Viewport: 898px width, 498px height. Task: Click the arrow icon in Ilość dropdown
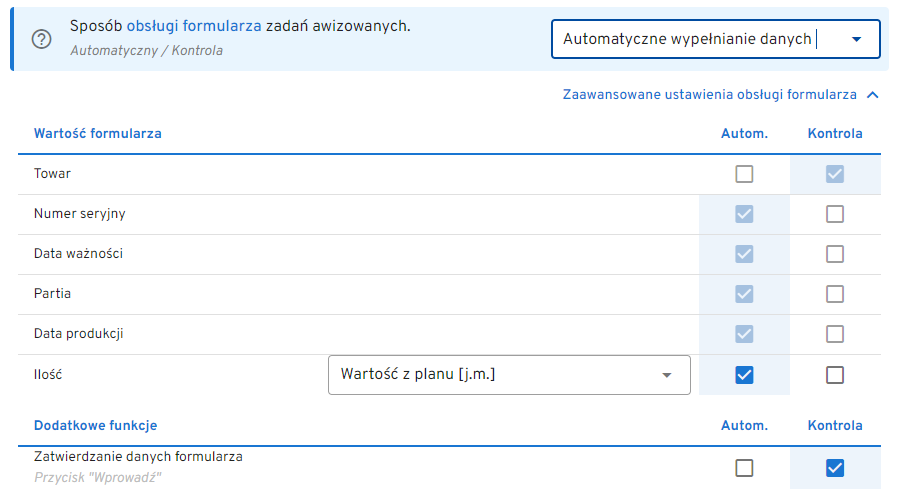click(x=667, y=375)
